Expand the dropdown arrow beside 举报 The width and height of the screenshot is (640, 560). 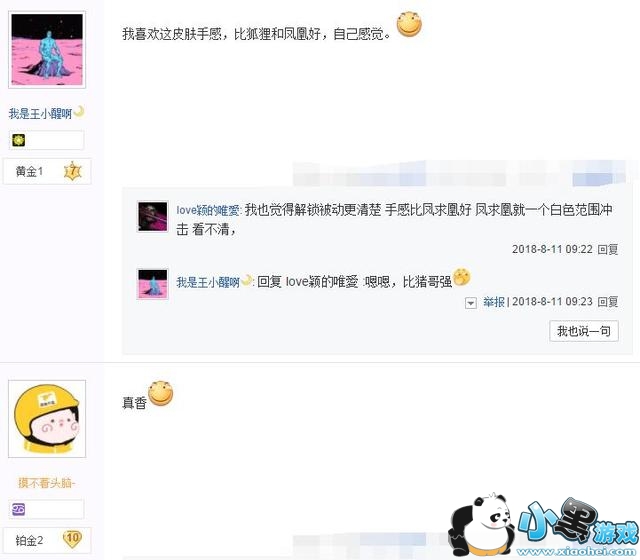471,303
